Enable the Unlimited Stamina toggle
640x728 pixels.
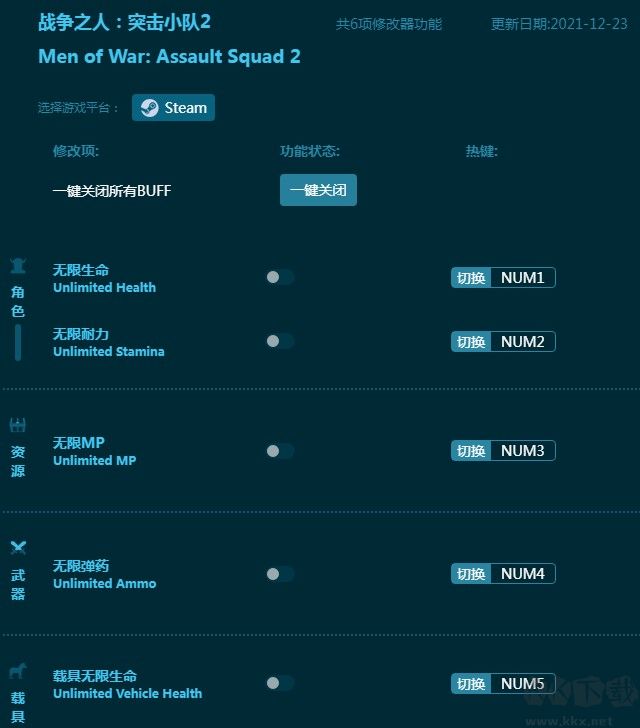click(x=279, y=341)
